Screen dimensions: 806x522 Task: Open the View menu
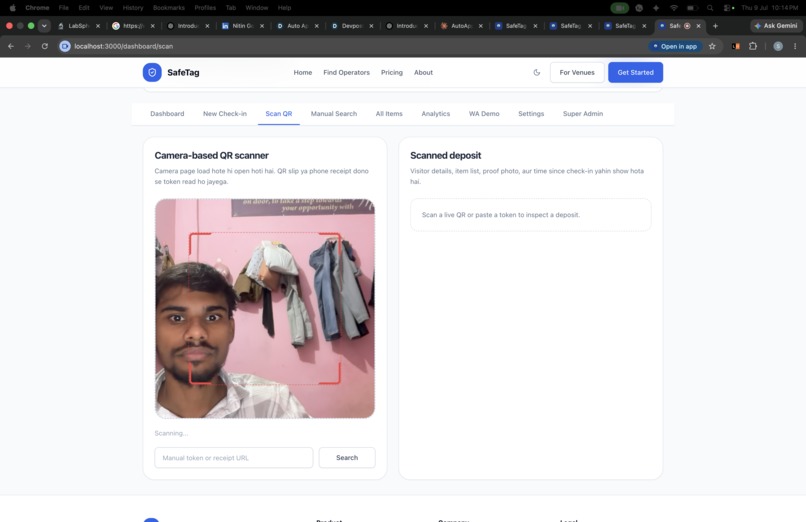coord(106,8)
